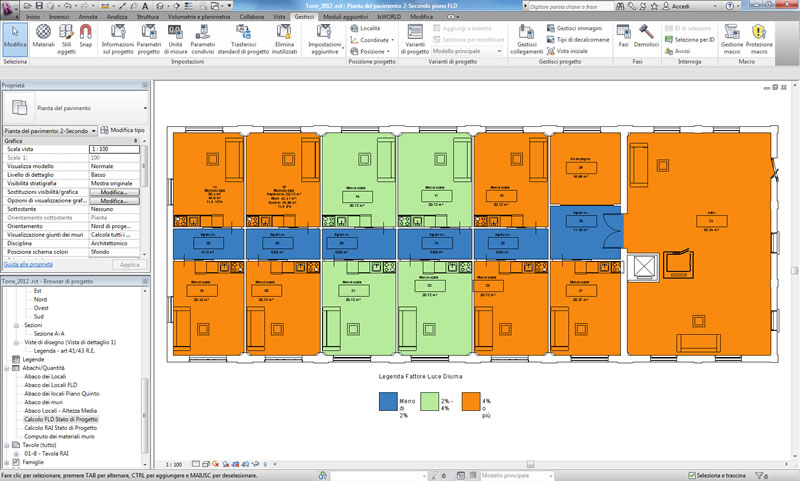The height and width of the screenshot is (481, 800).
Task: Switch to the Vista ribbon tab
Action: point(279,17)
